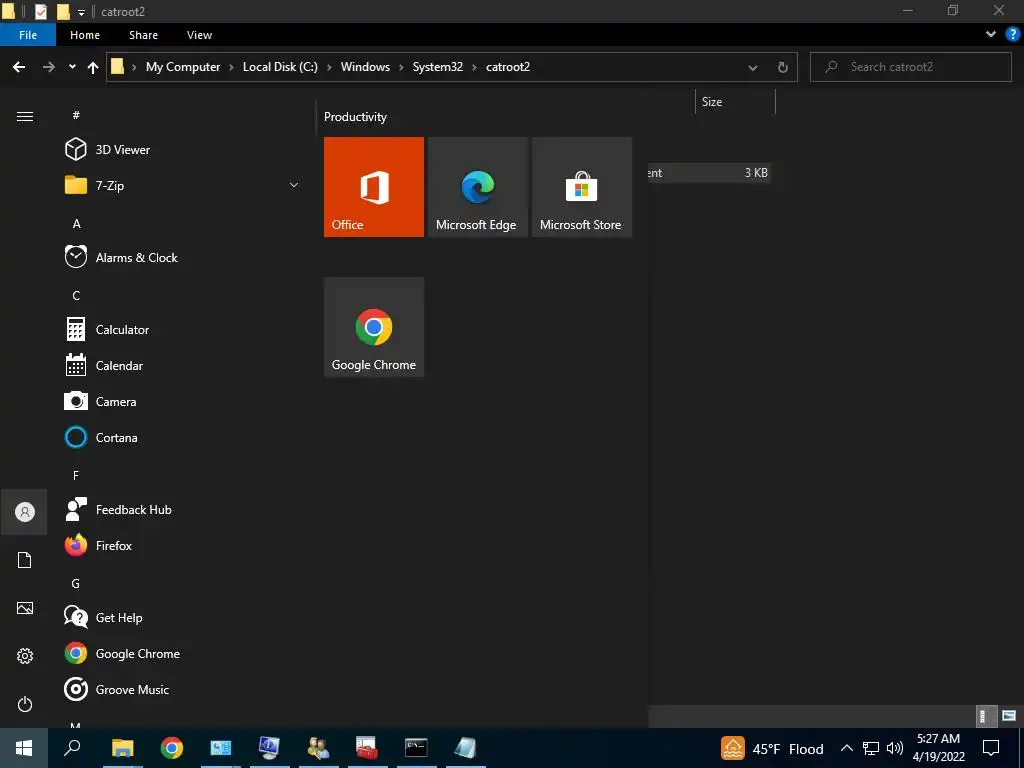Click the Search catroot2 field
Screen dimensions: 1024x768
tap(910, 67)
